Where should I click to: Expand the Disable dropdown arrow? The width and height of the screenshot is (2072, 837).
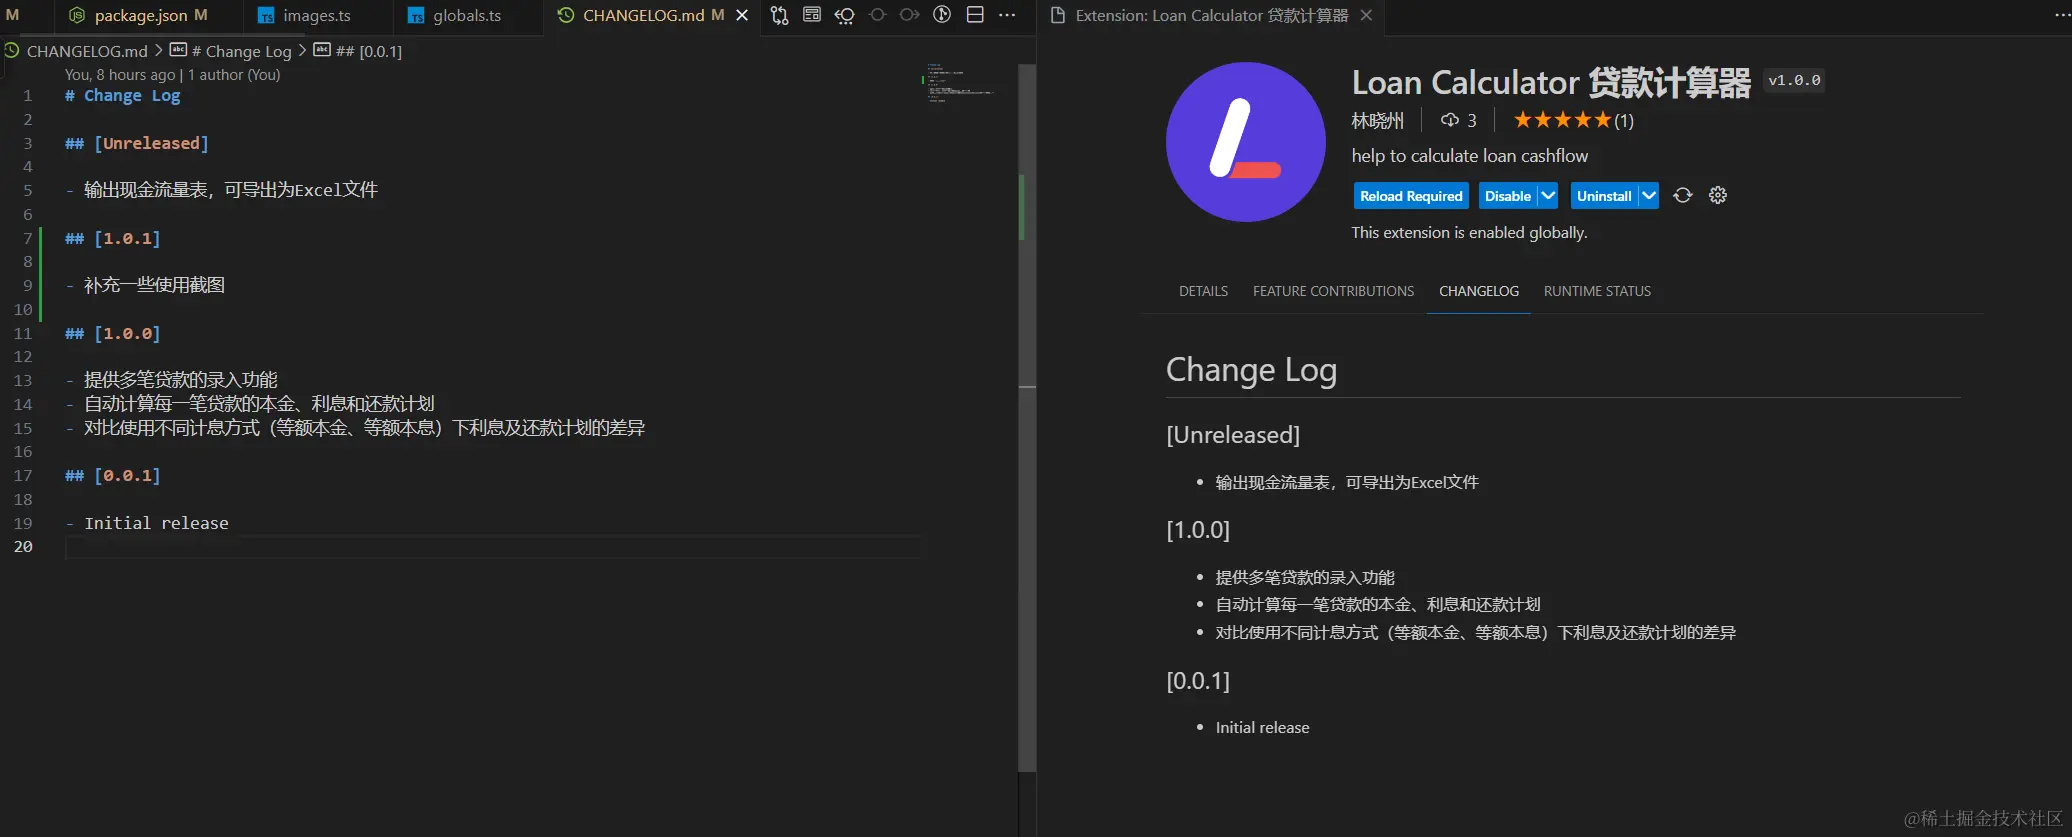1548,196
